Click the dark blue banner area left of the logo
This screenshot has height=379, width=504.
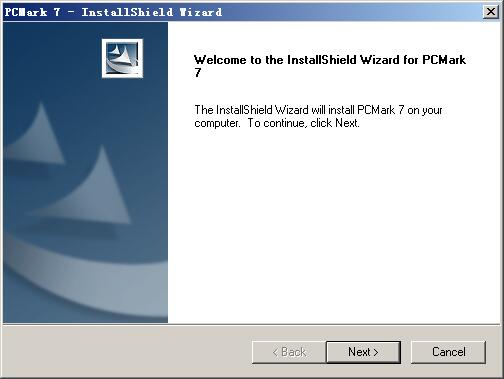[52, 58]
